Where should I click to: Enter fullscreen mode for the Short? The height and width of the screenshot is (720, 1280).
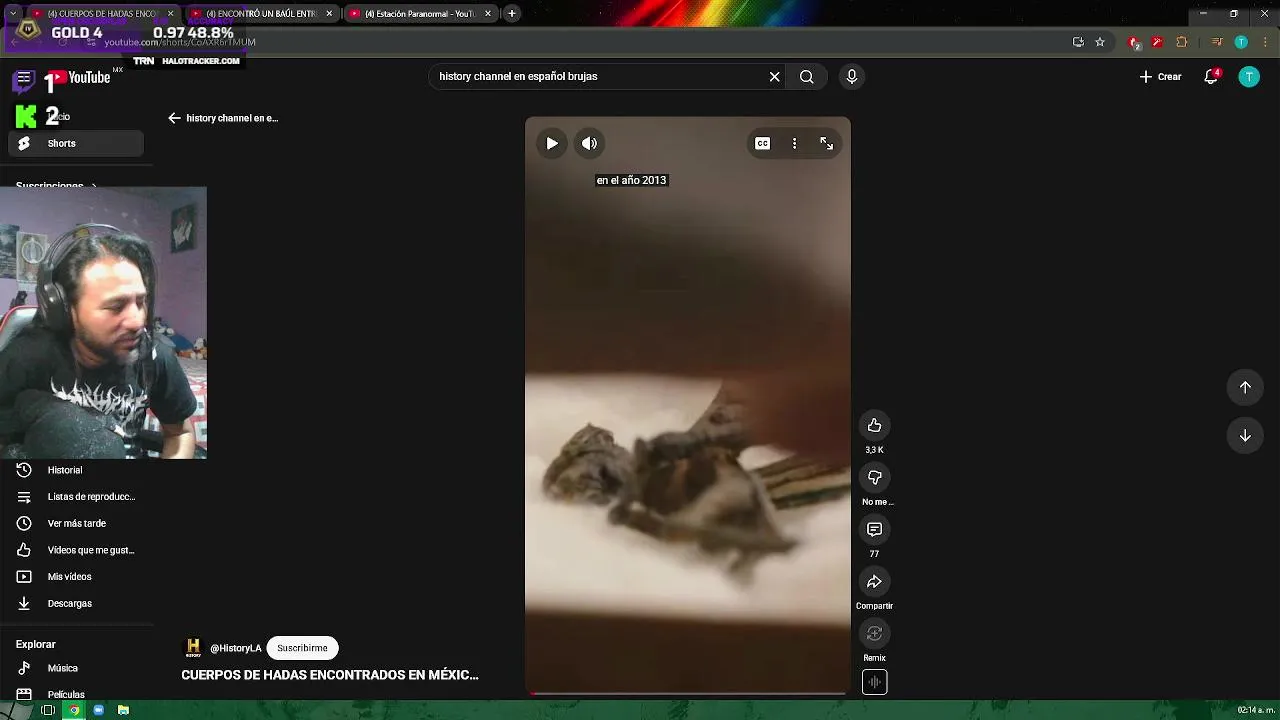pos(827,143)
